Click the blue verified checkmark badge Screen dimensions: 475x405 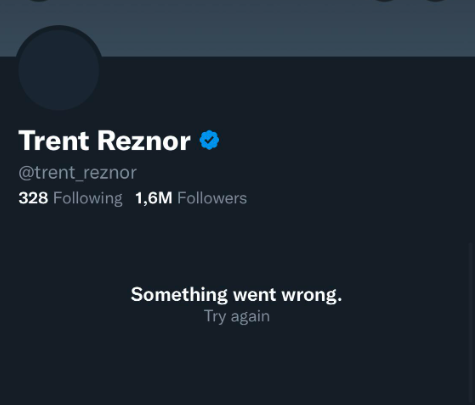(x=209, y=140)
